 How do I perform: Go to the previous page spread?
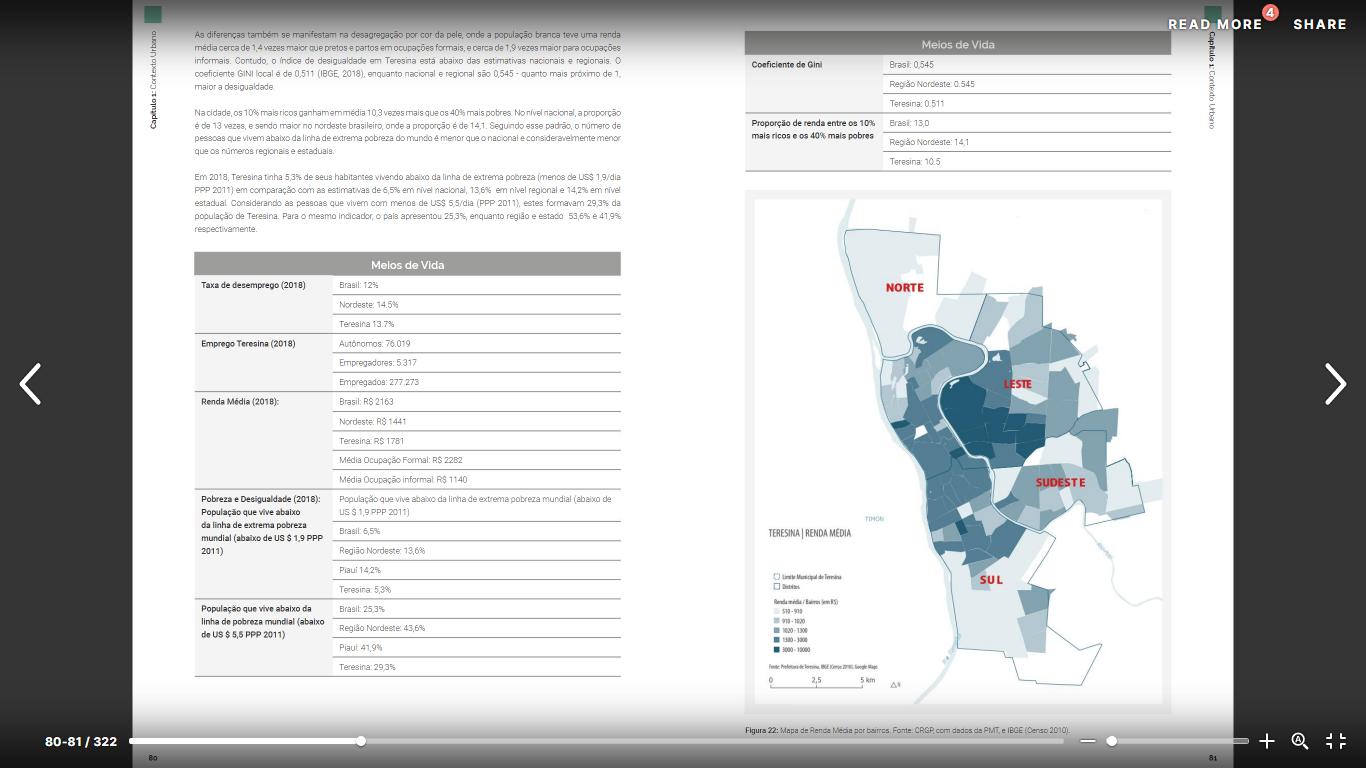(31, 384)
